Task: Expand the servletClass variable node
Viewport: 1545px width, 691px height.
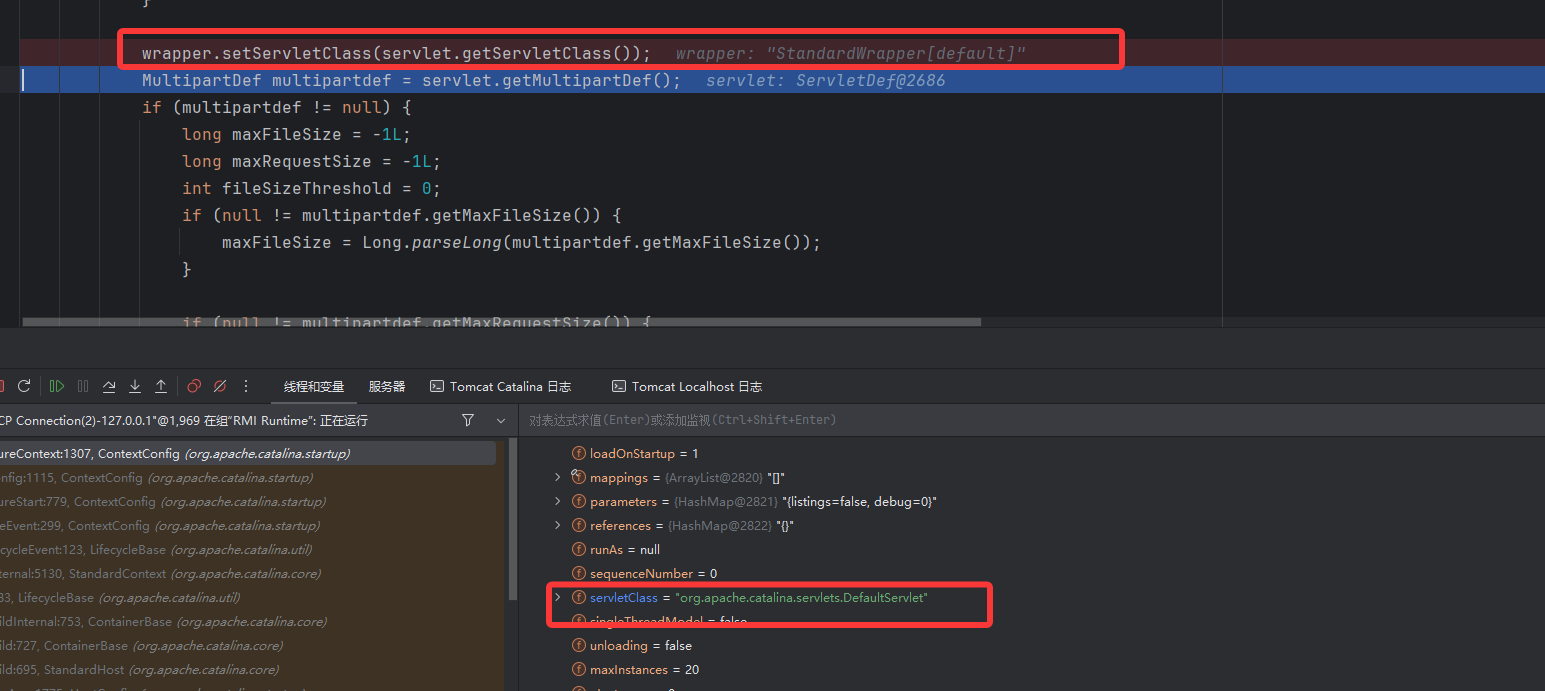Action: point(558,597)
